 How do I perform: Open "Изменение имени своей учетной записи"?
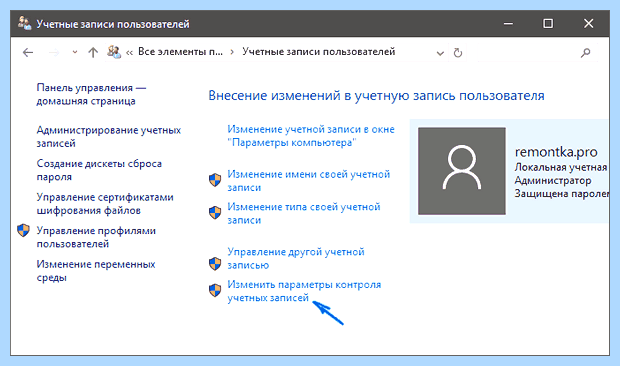pos(308,181)
